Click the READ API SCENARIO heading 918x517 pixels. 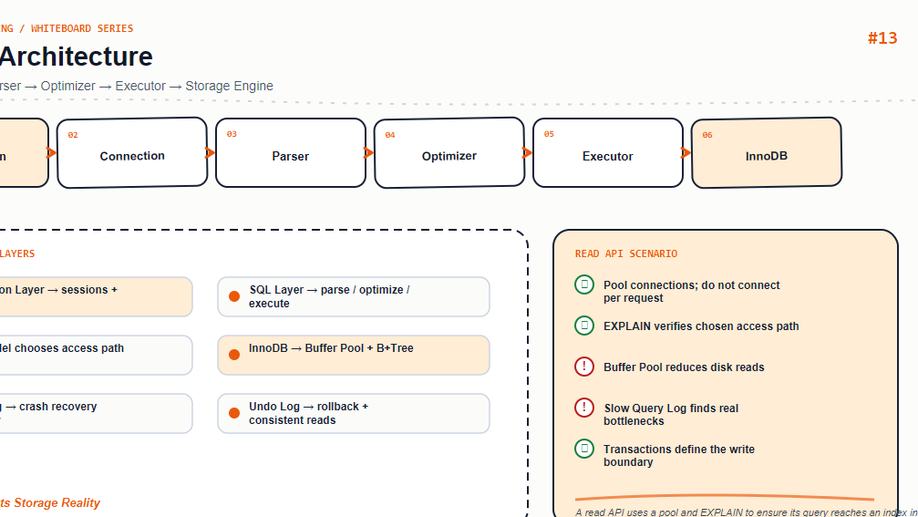coord(626,254)
